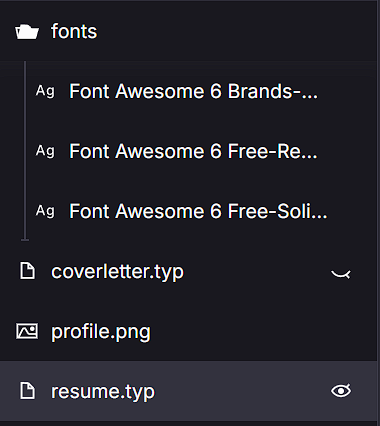380x426 pixels.
Task: Click Ag icon next to Font Awesome 6 Brands
Action: click(45, 91)
